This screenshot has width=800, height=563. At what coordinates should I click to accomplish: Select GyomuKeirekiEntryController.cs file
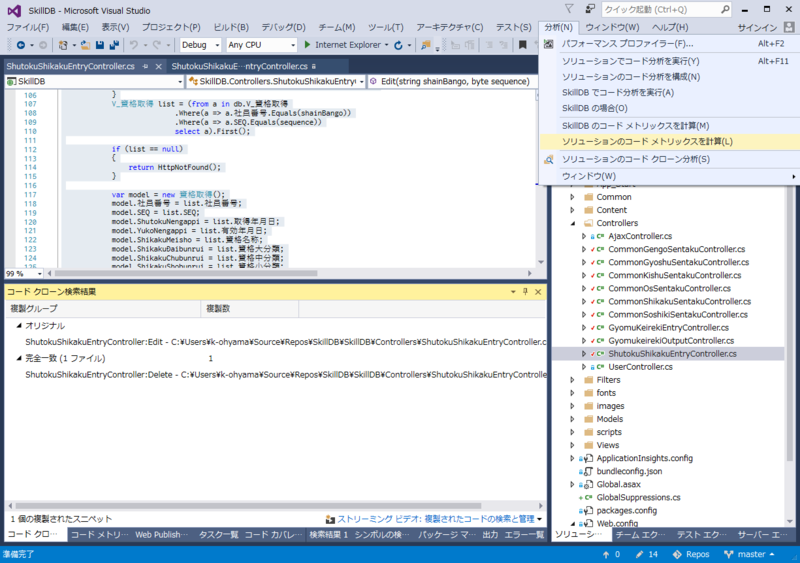pos(668,328)
